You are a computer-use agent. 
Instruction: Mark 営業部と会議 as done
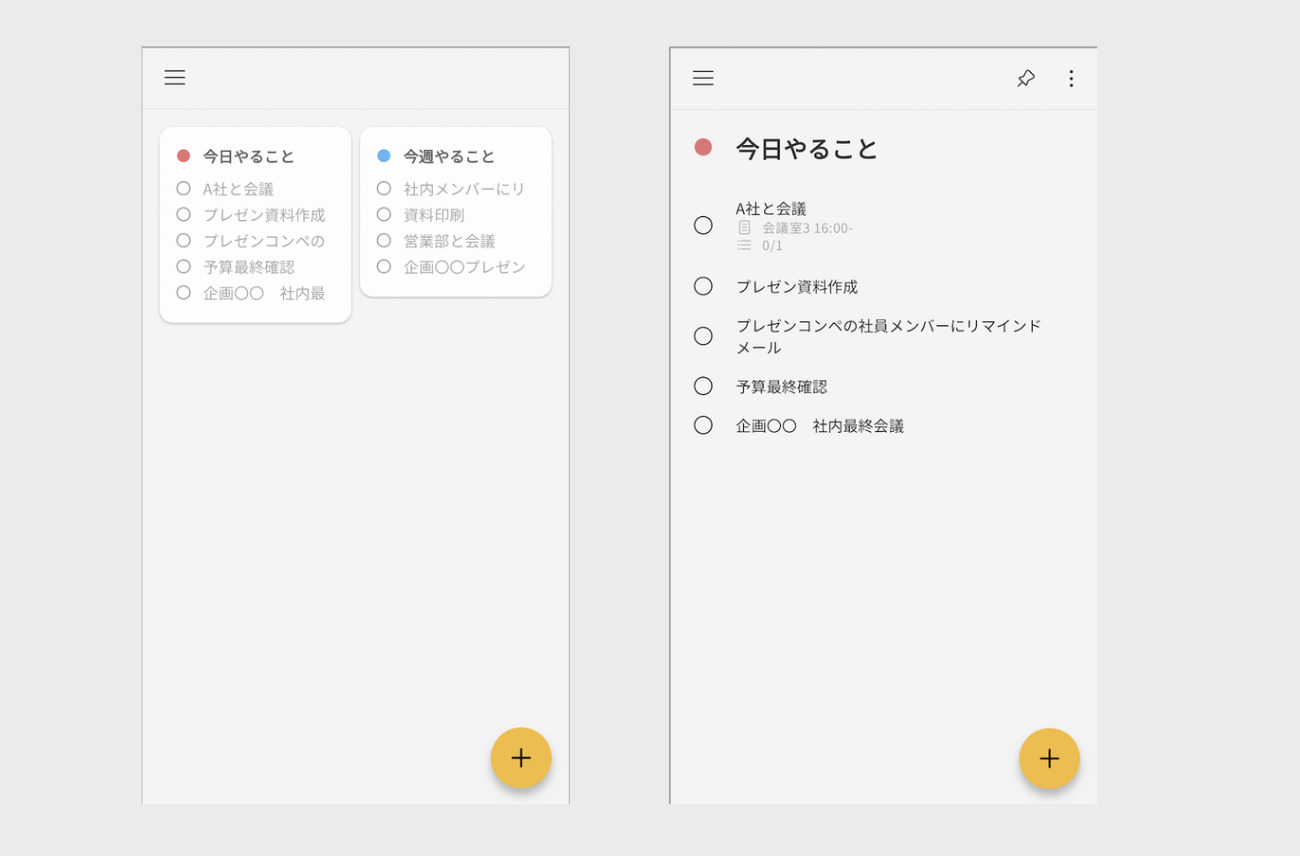click(384, 240)
